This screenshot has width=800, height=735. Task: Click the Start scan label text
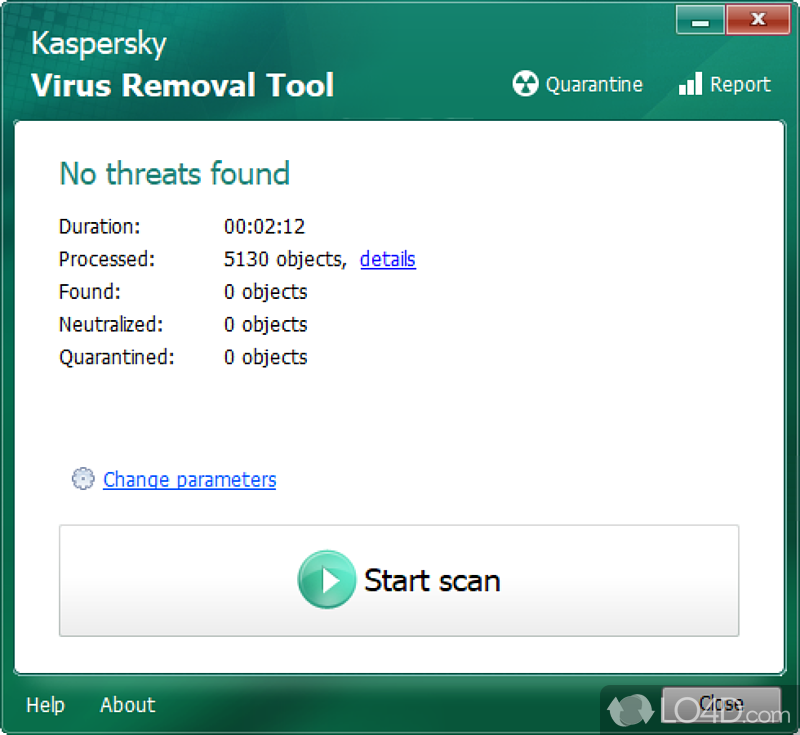point(432,580)
